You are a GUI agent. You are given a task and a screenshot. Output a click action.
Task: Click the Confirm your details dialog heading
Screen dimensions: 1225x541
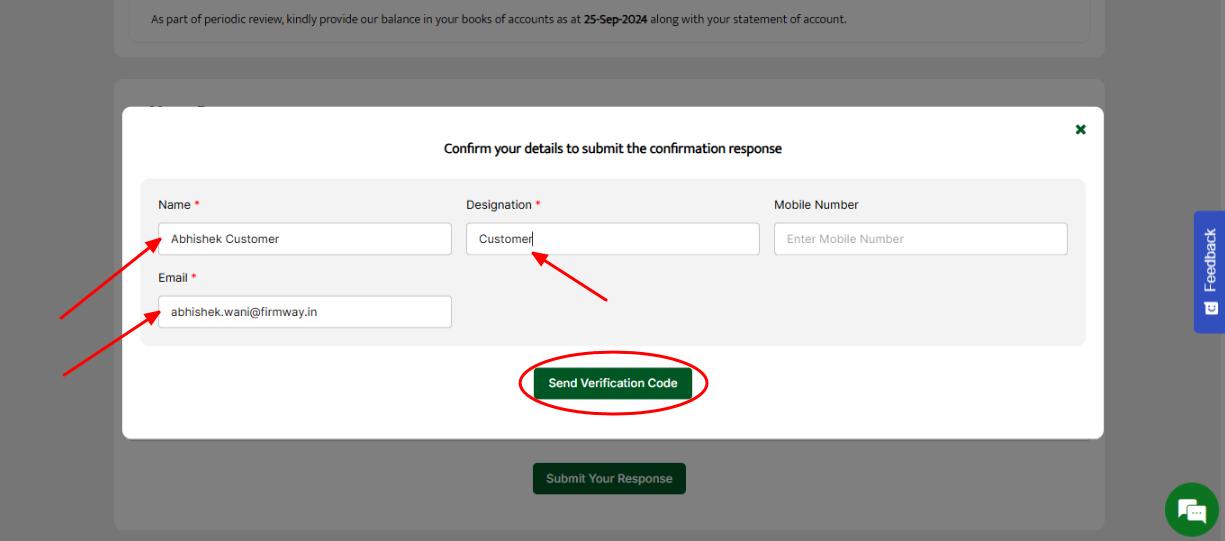tap(612, 149)
